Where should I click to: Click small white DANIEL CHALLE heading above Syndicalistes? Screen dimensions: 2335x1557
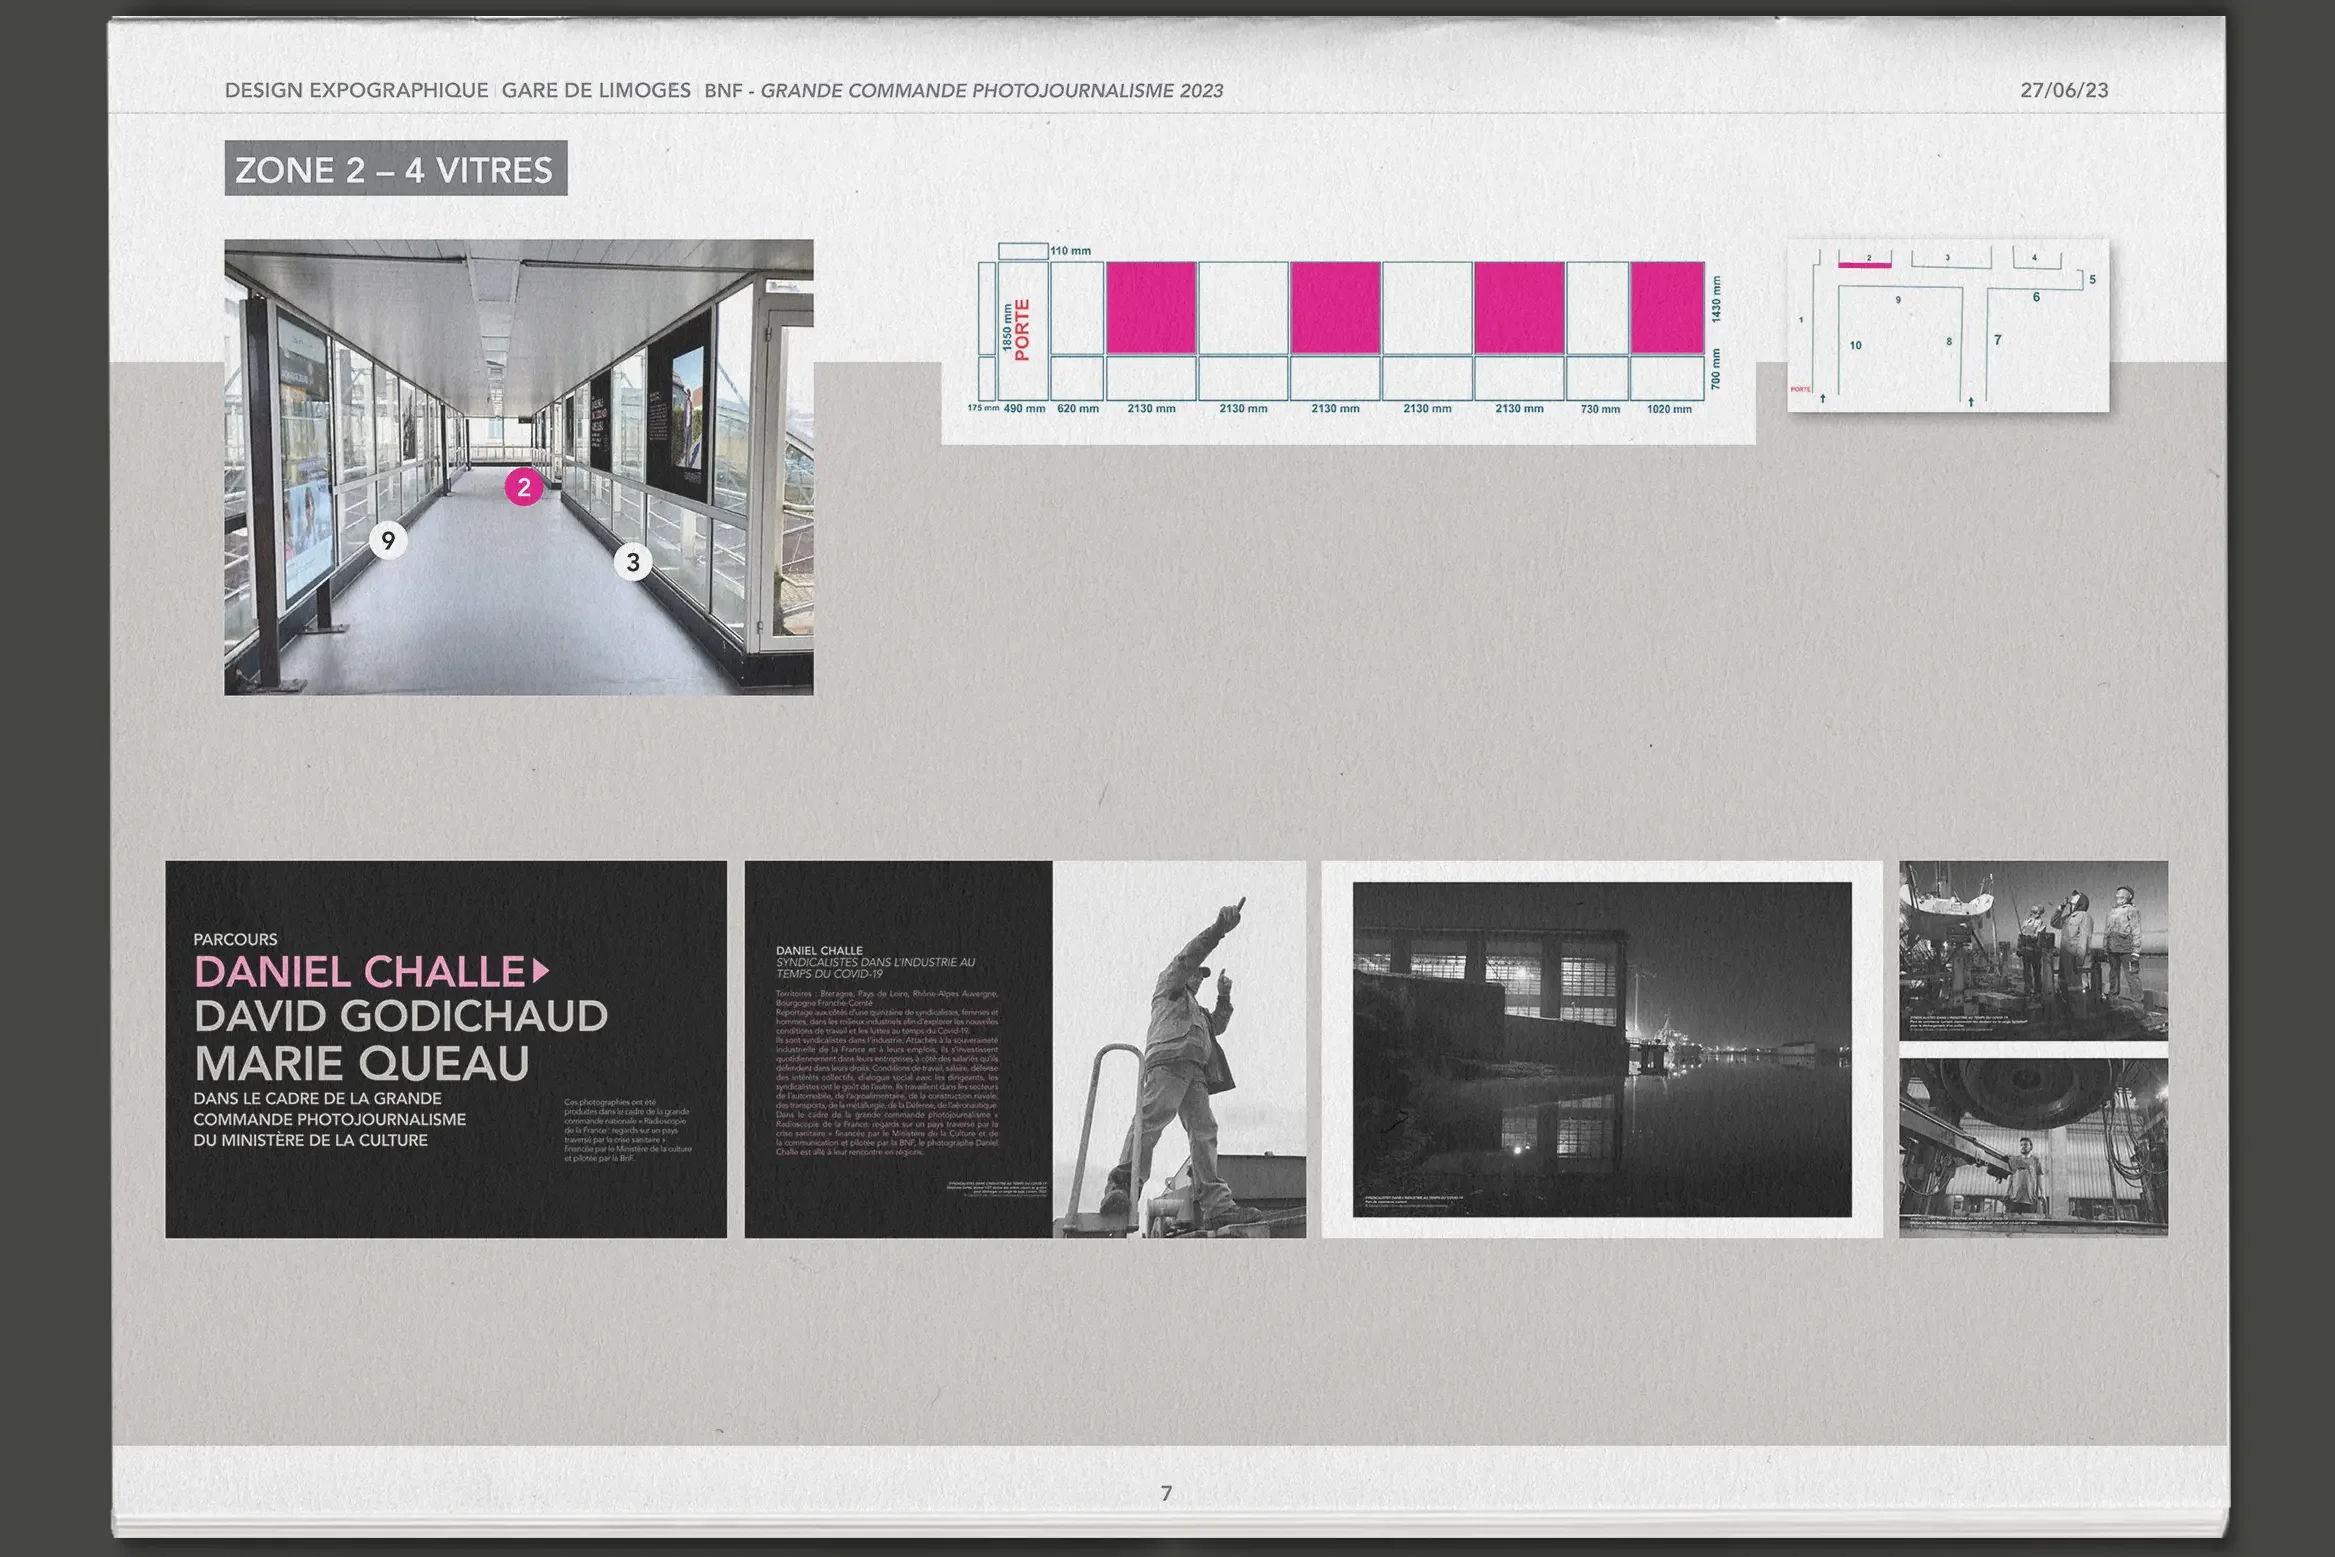coord(819,950)
